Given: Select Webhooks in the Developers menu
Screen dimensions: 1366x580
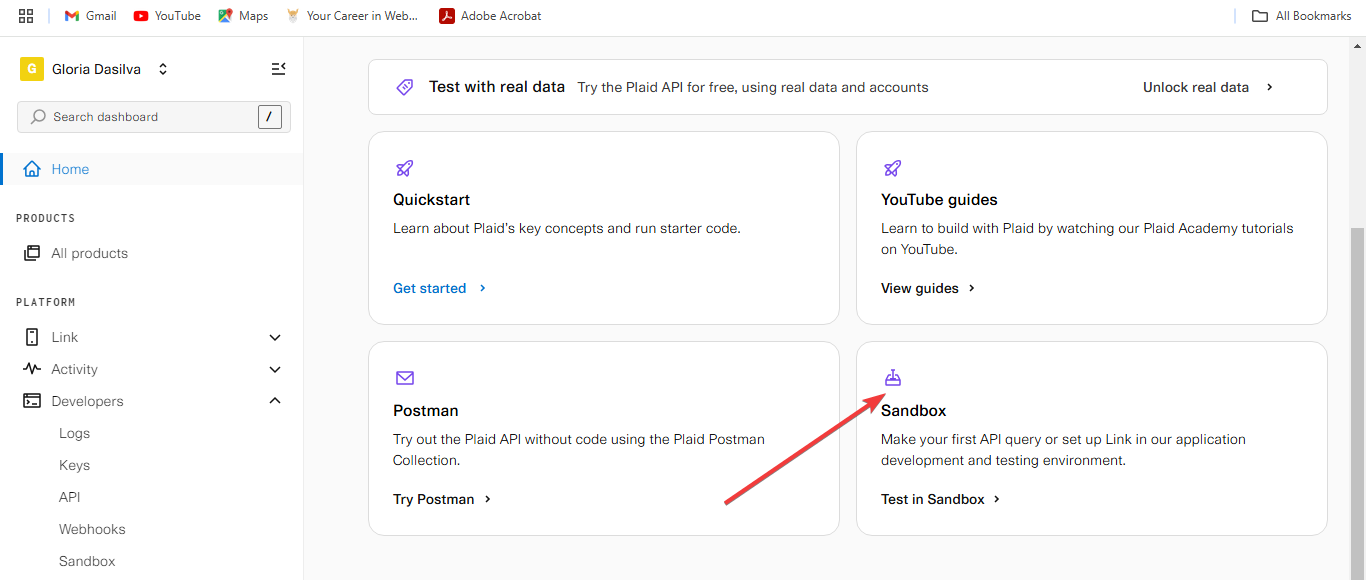Looking at the screenshot, I should point(92,528).
